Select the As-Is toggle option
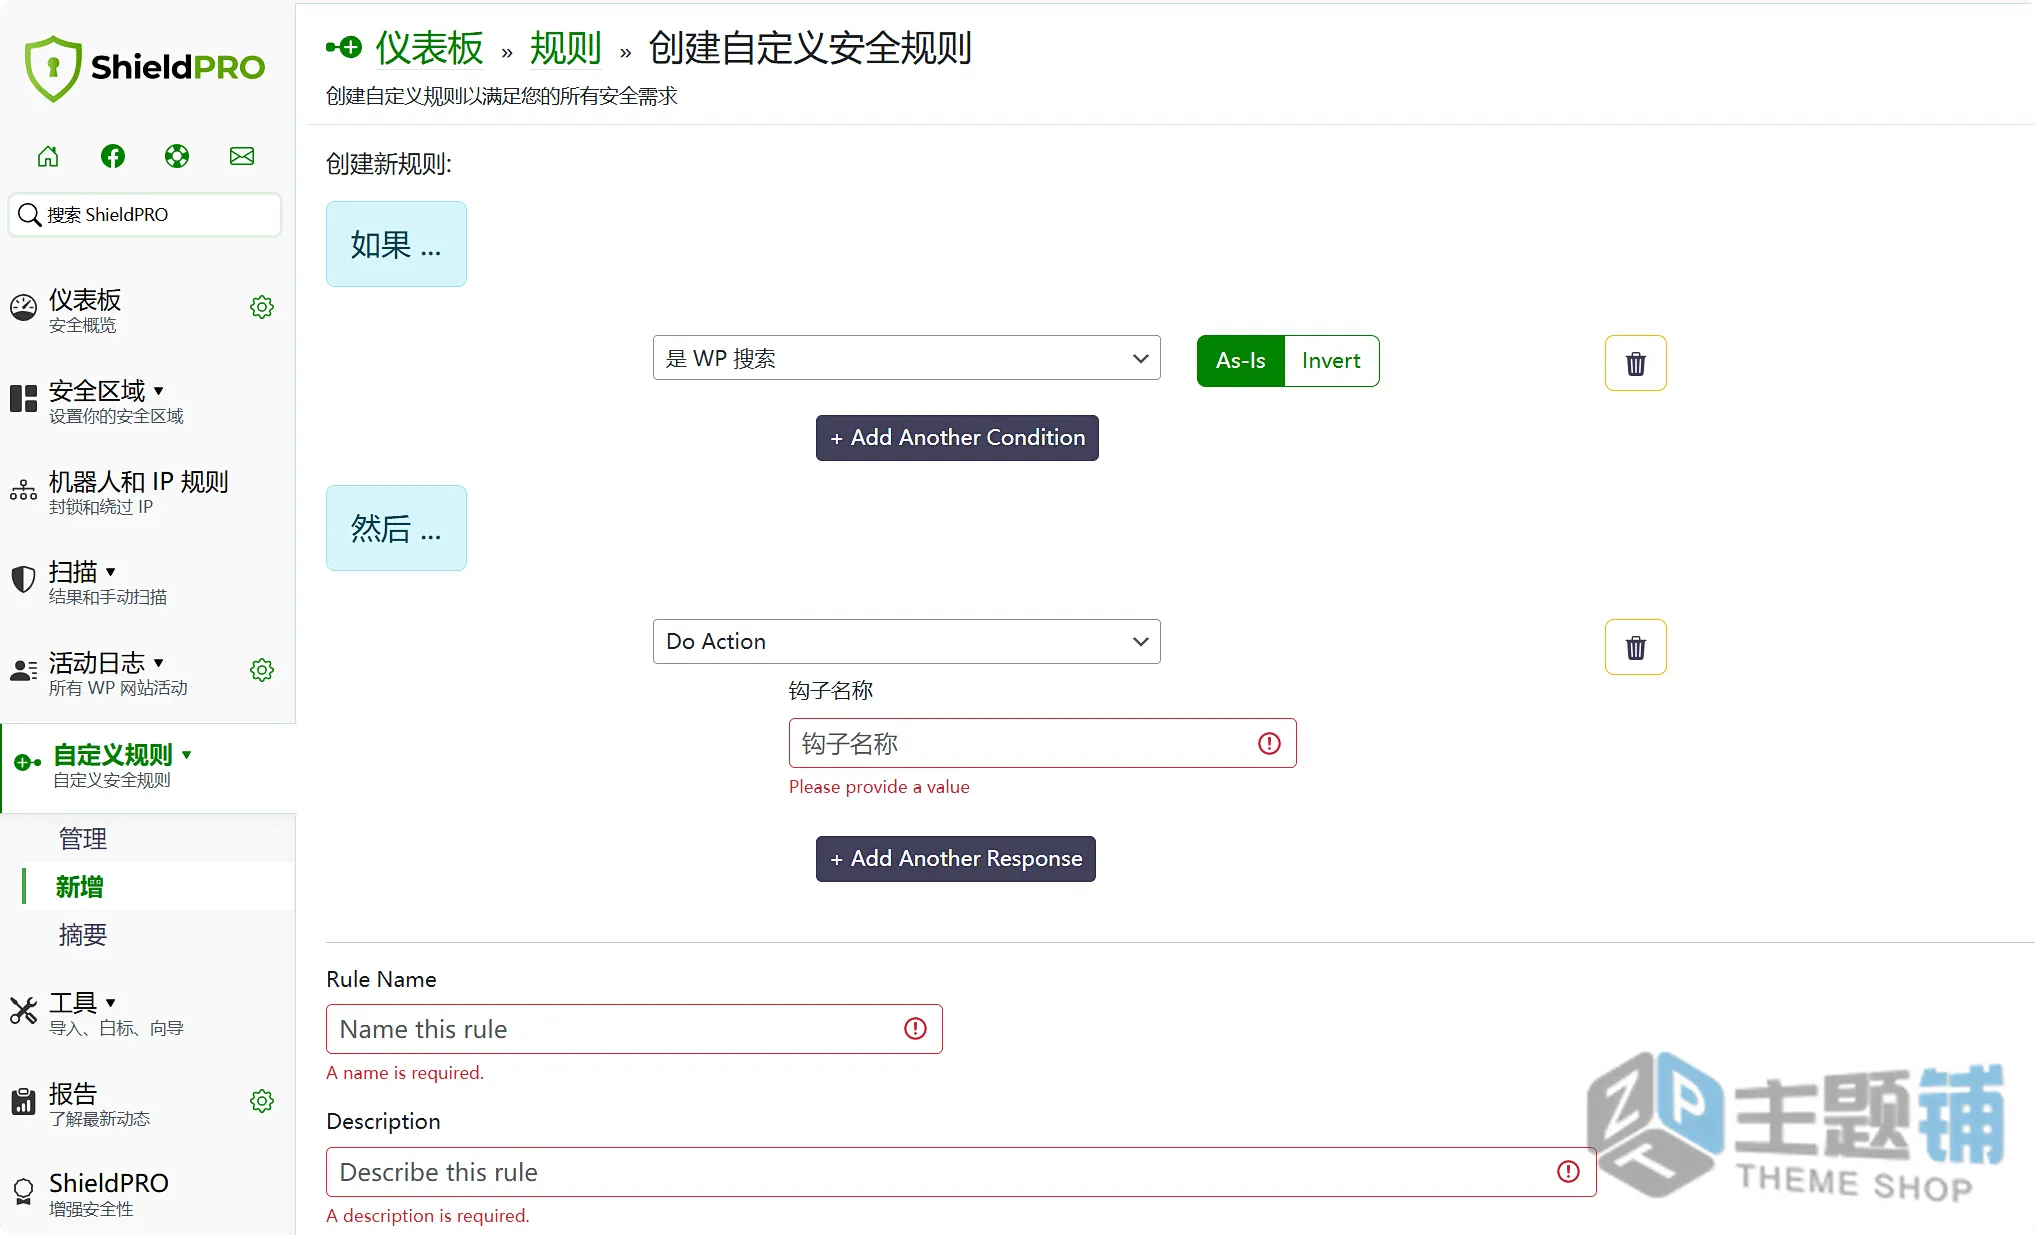Viewport: 2035px width, 1235px height. (x=1241, y=361)
